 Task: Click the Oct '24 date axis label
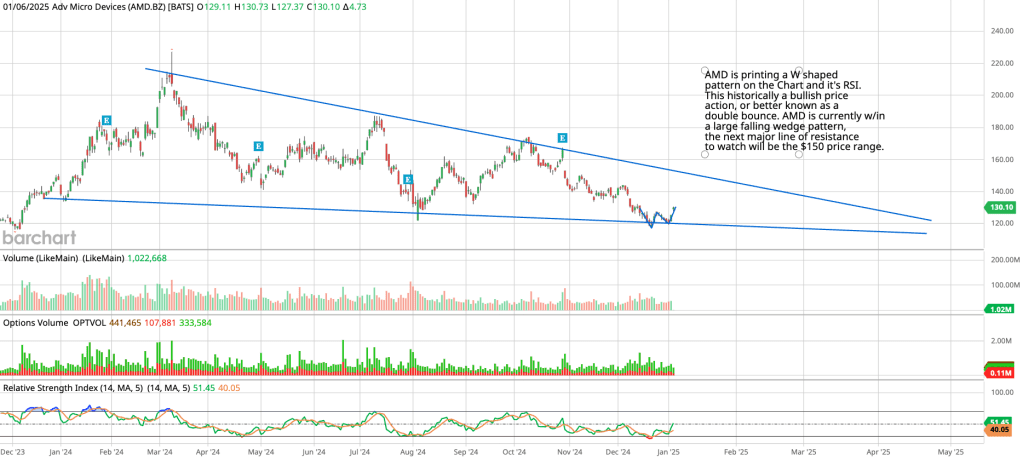pos(515,452)
